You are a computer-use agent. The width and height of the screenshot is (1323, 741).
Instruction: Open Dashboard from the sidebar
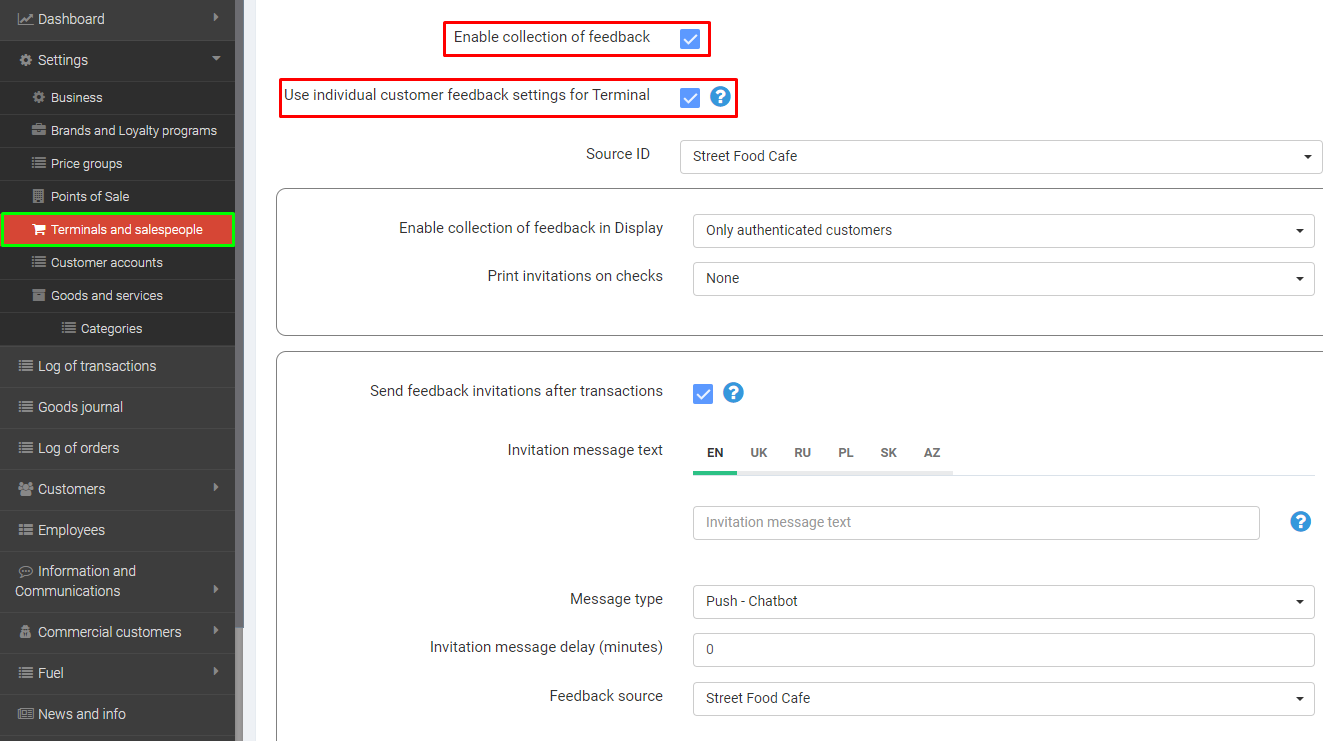(x=71, y=19)
